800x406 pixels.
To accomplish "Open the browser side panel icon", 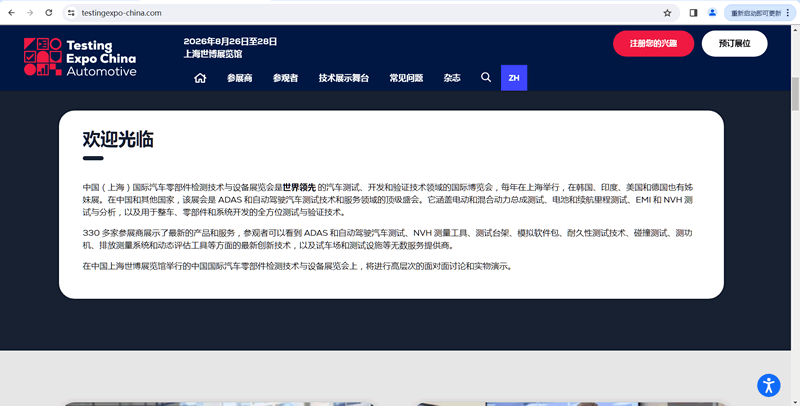I will pyautogui.click(x=693, y=13).
